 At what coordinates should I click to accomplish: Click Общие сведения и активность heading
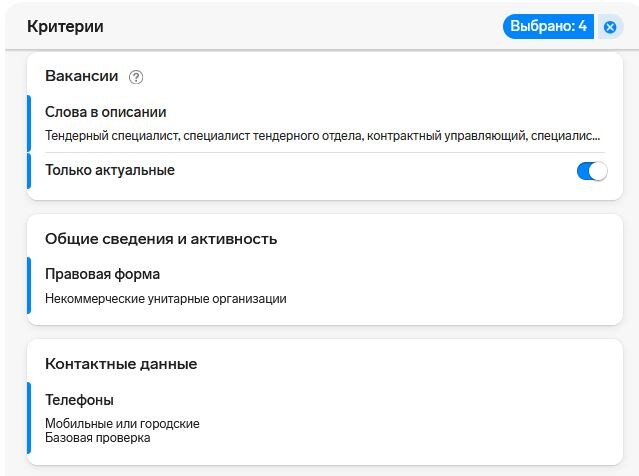tap(161, 239)
